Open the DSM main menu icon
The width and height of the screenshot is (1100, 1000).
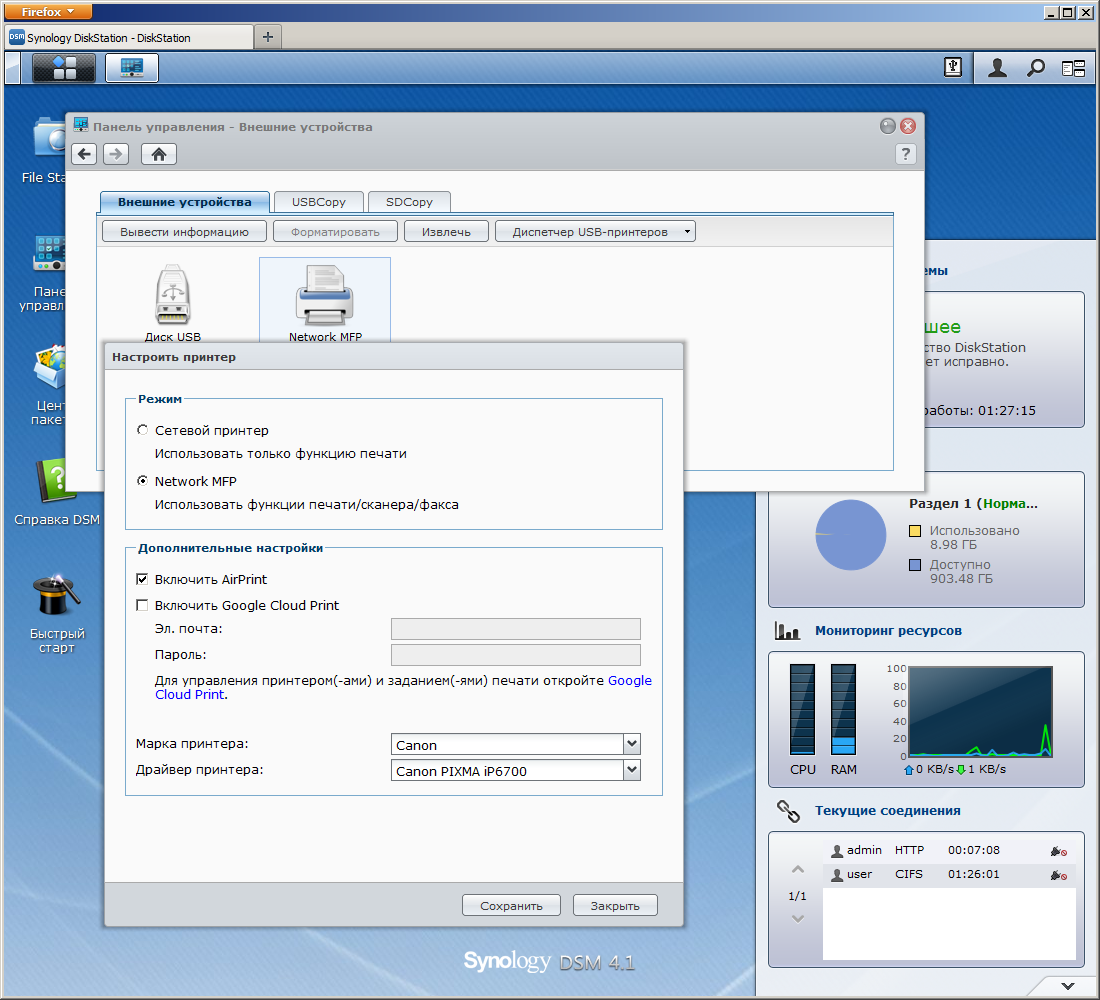(64, 68)
